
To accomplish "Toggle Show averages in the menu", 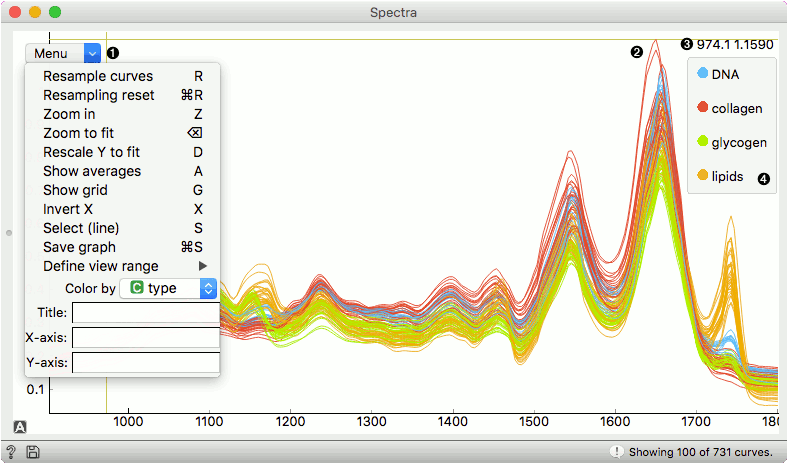I will tap(92, 171).
